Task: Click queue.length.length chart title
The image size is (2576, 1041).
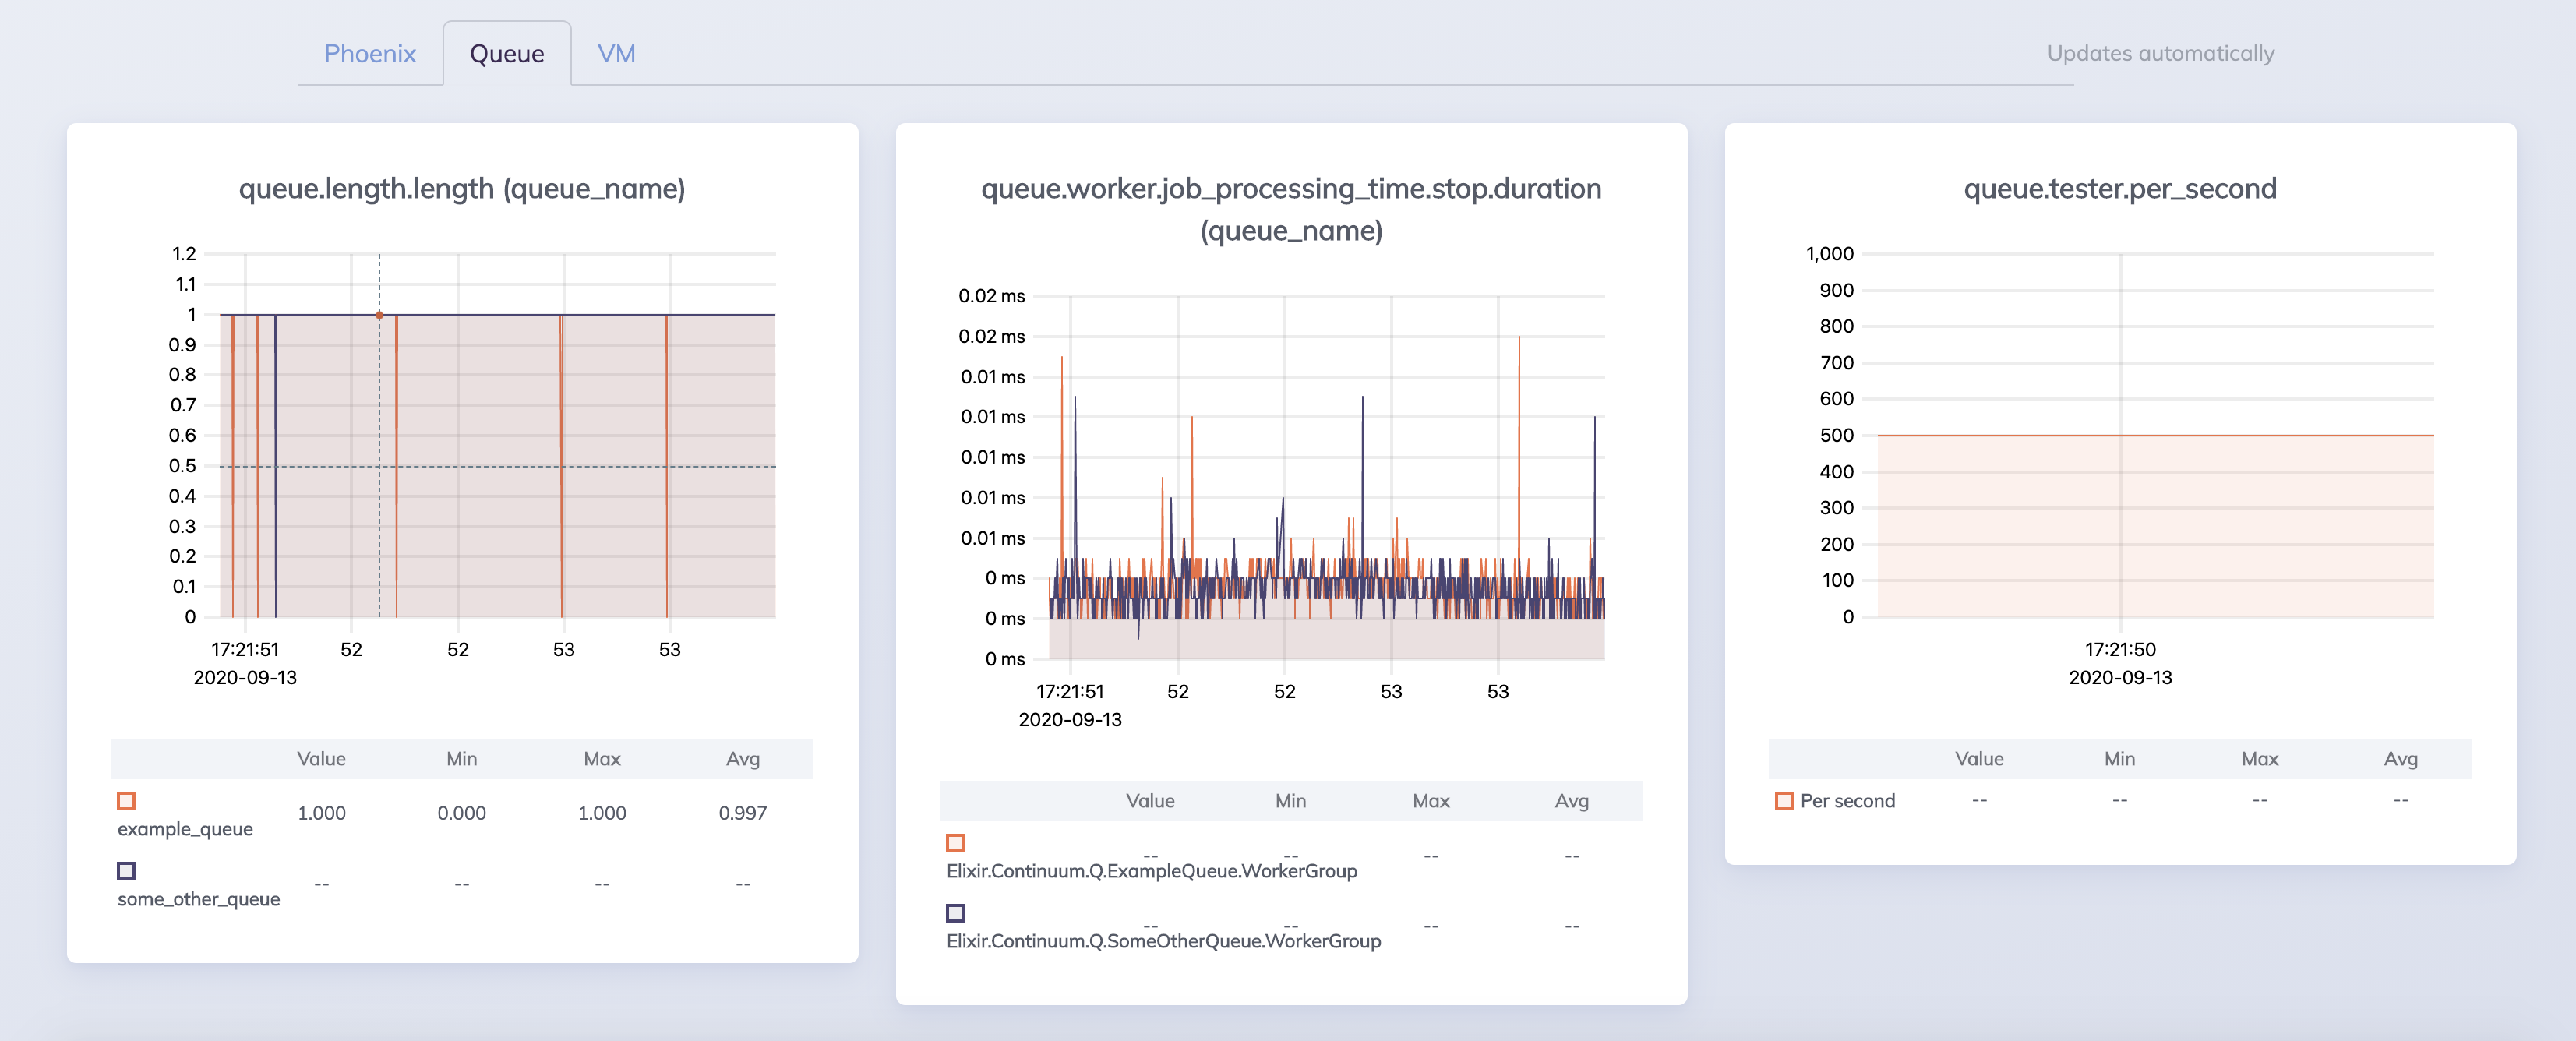Action: tap(462, 189)
